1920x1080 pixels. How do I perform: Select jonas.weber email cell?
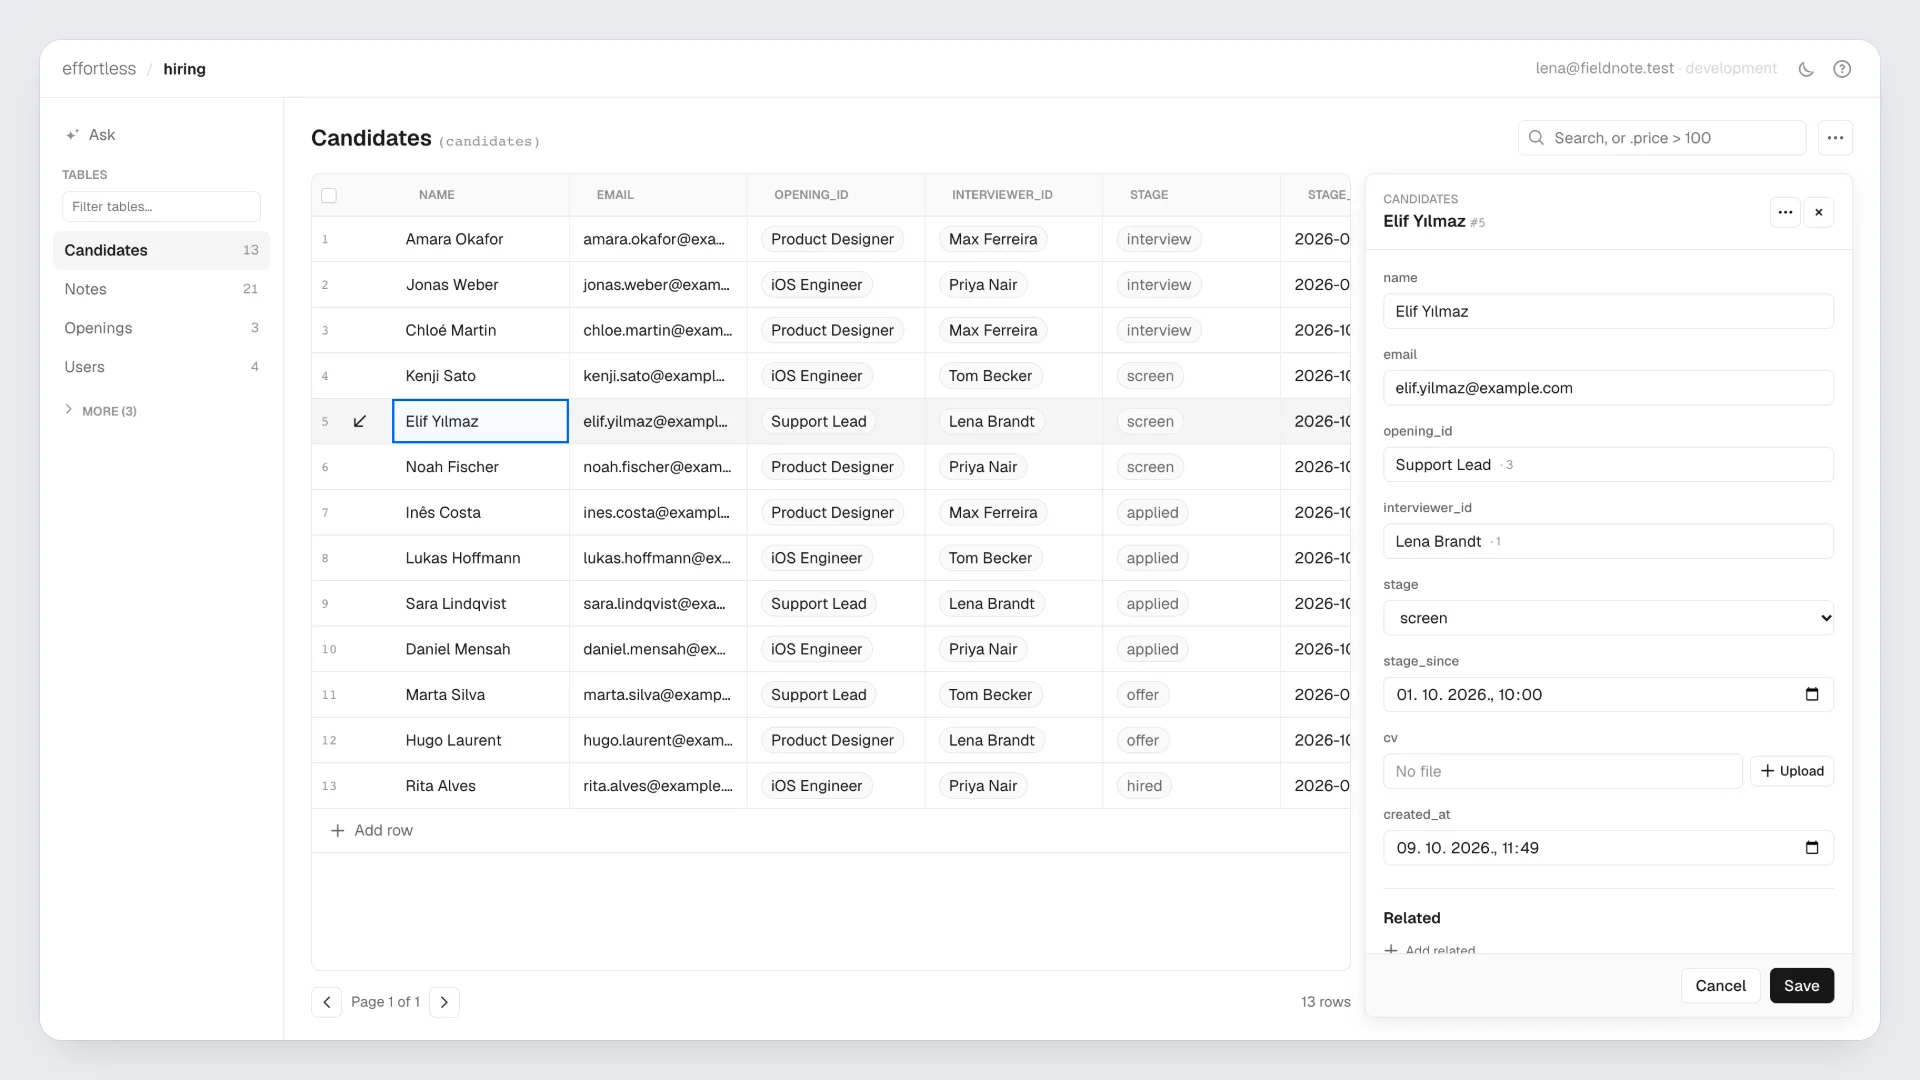click(658, 285)
